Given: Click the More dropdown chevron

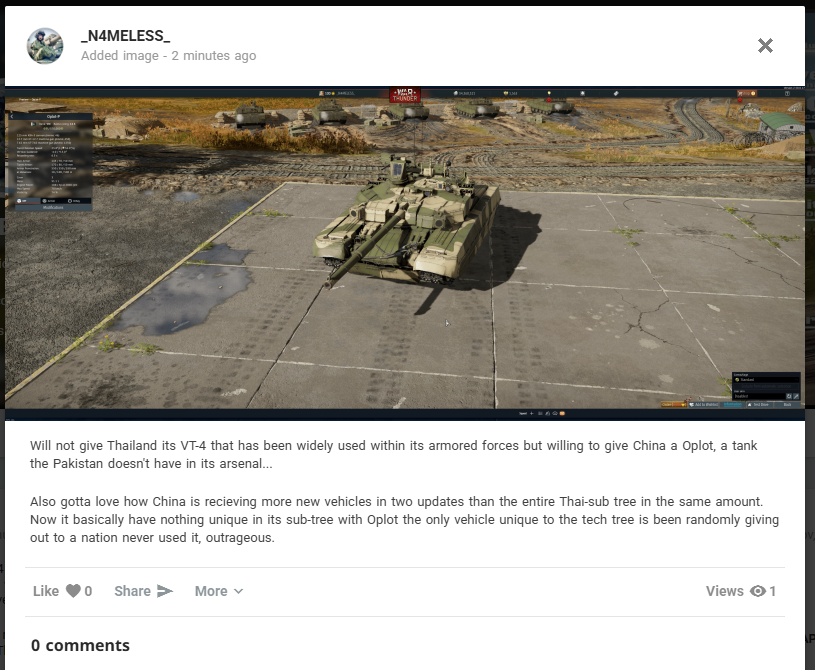Looking at the screenshot, I should [239, 592].
